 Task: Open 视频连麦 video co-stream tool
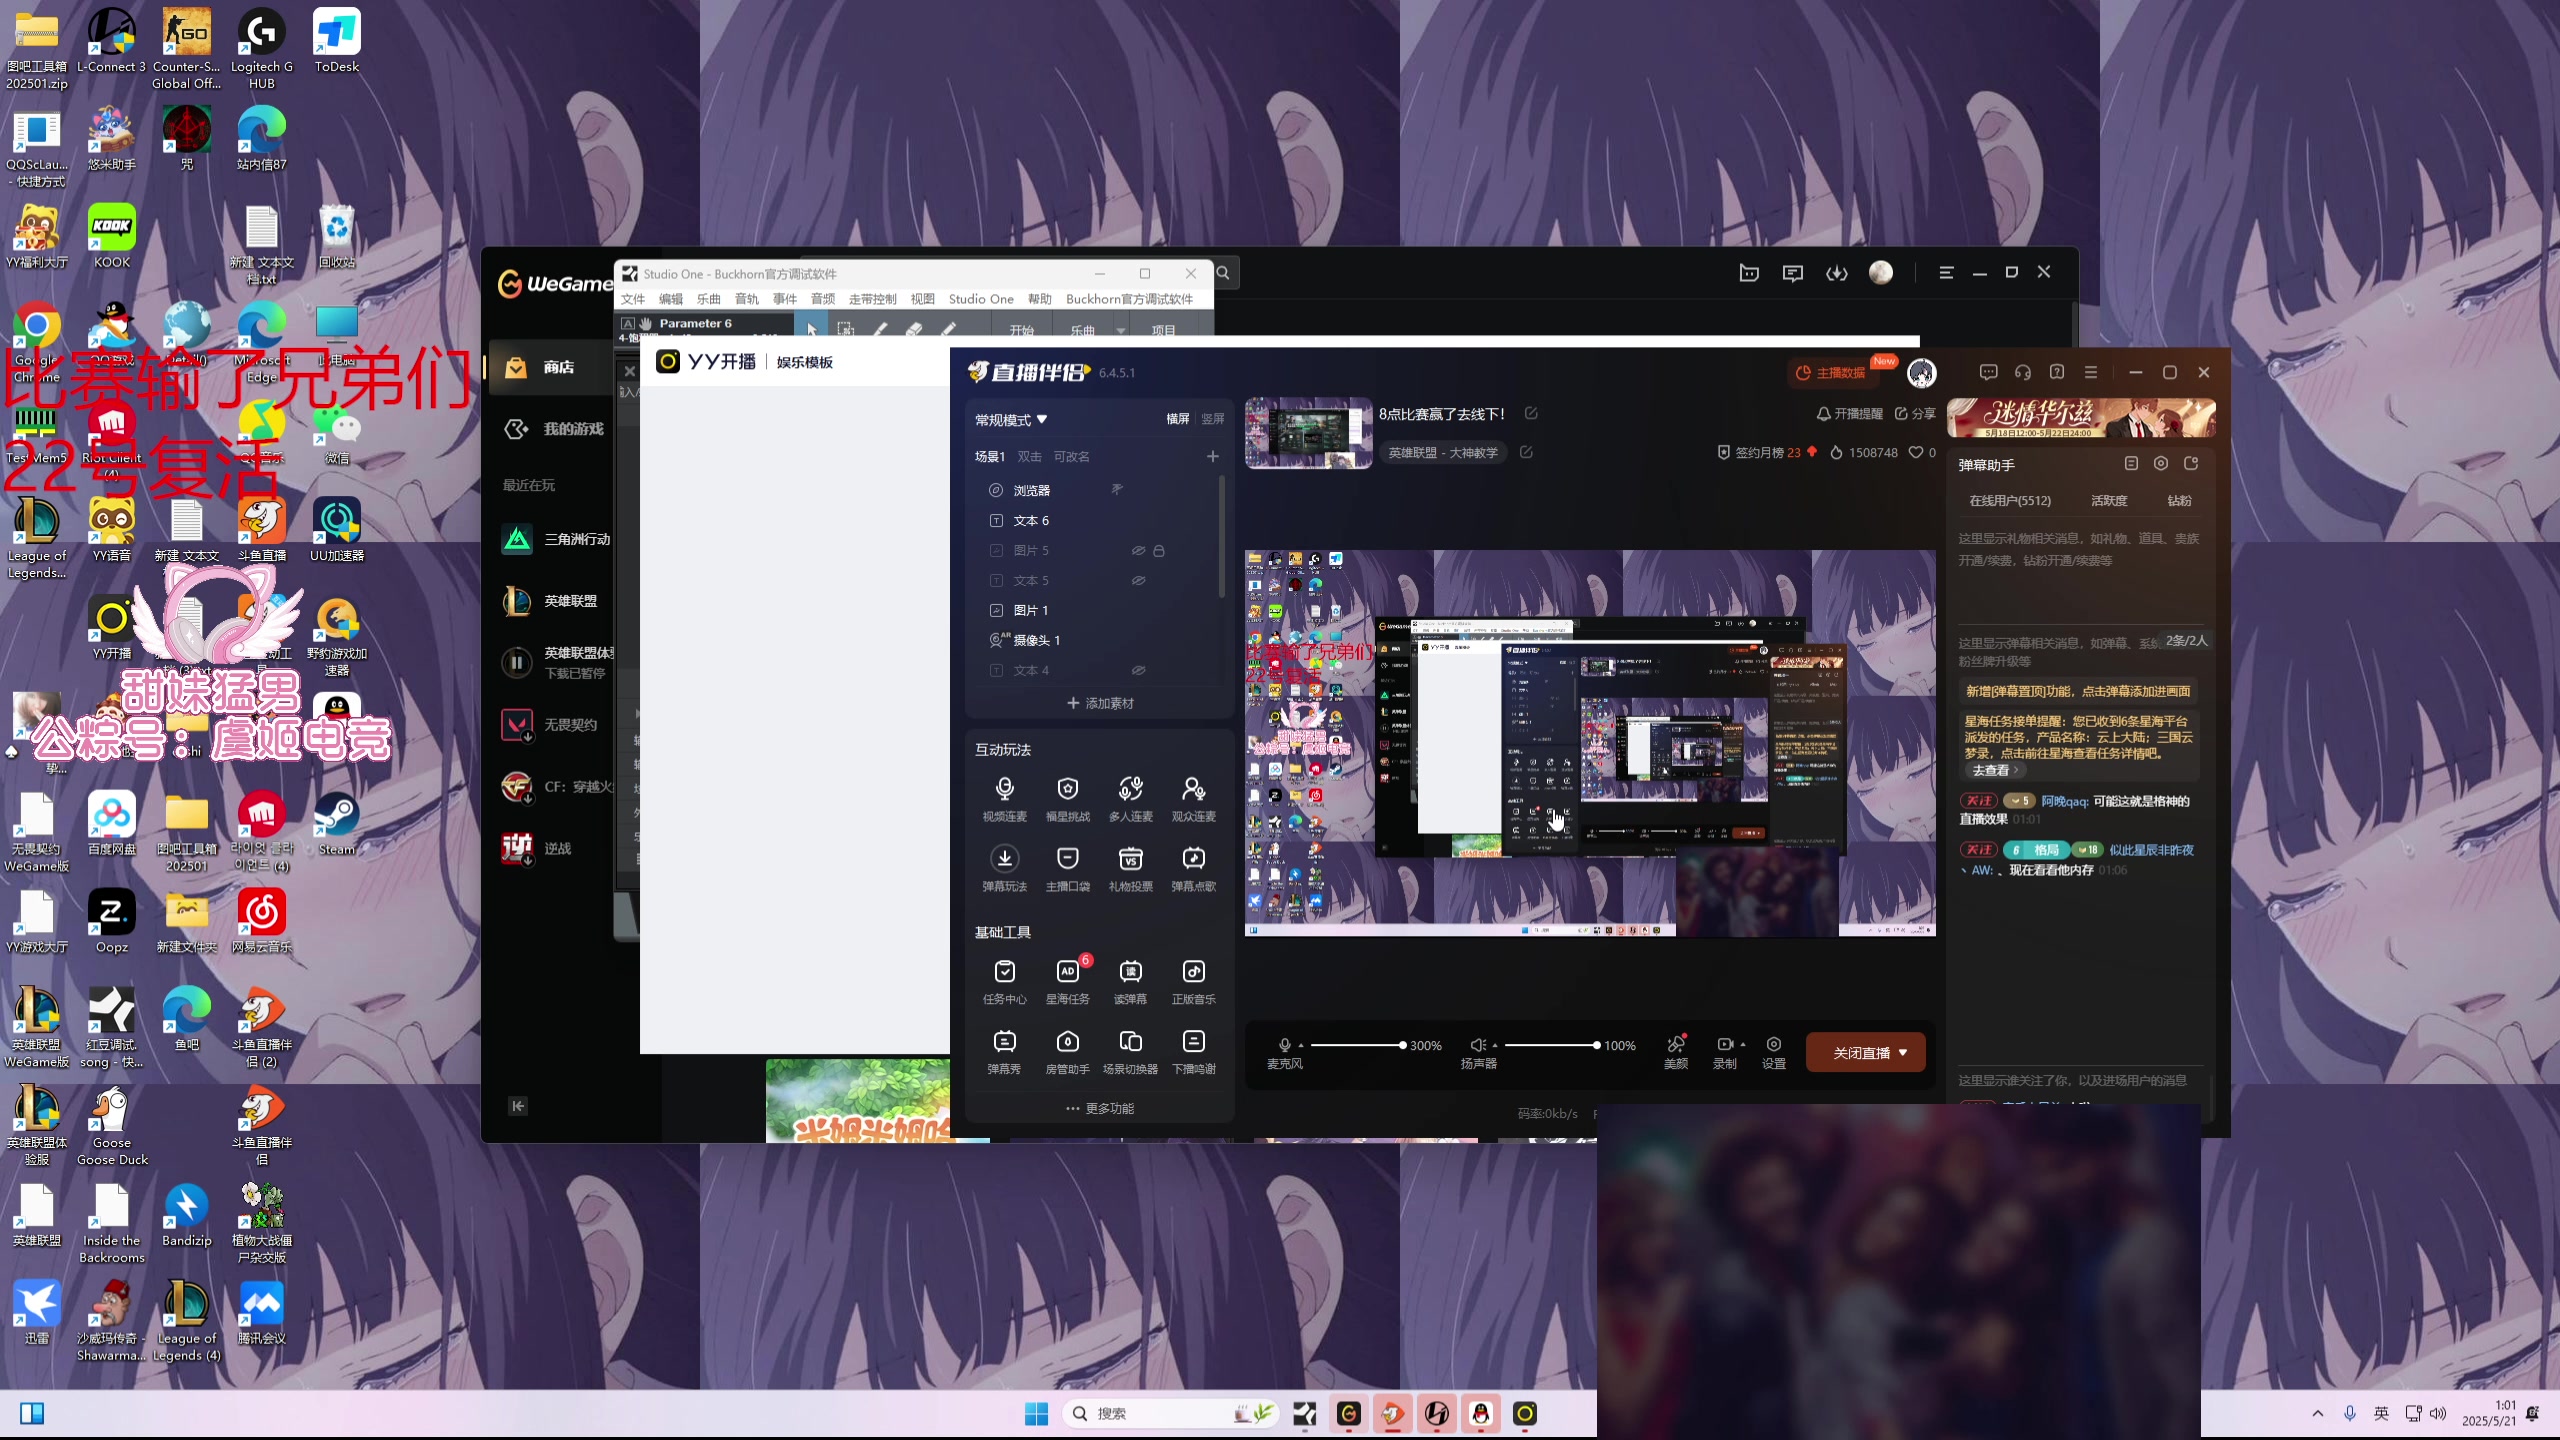[x=1004, y=799]
